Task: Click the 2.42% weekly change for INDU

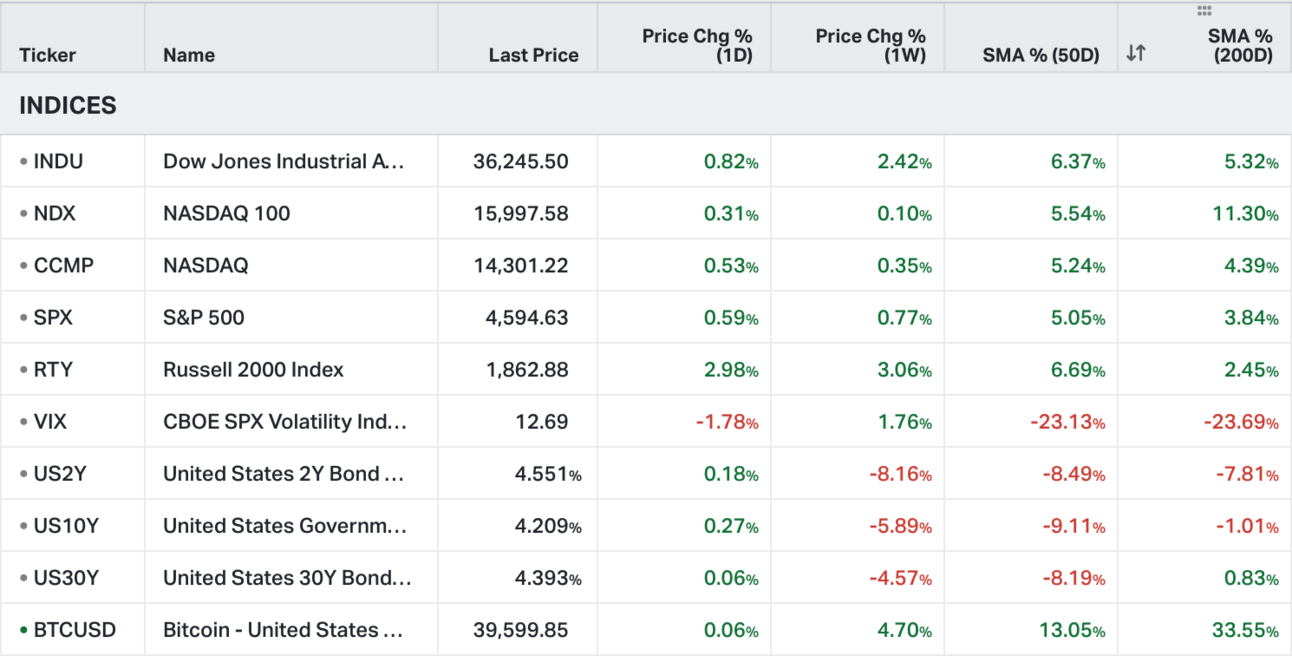Action: [x=904, y=161]
